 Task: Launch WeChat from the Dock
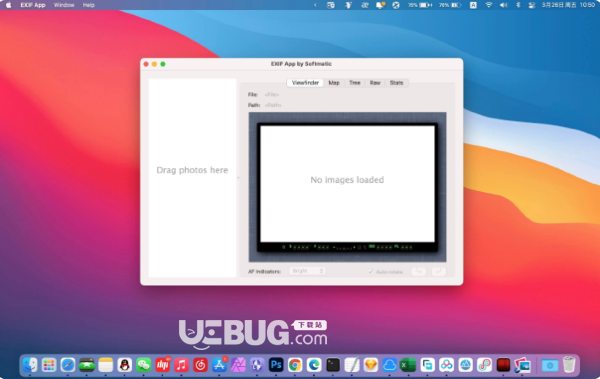pyautogui.click(x=143, y=365)
